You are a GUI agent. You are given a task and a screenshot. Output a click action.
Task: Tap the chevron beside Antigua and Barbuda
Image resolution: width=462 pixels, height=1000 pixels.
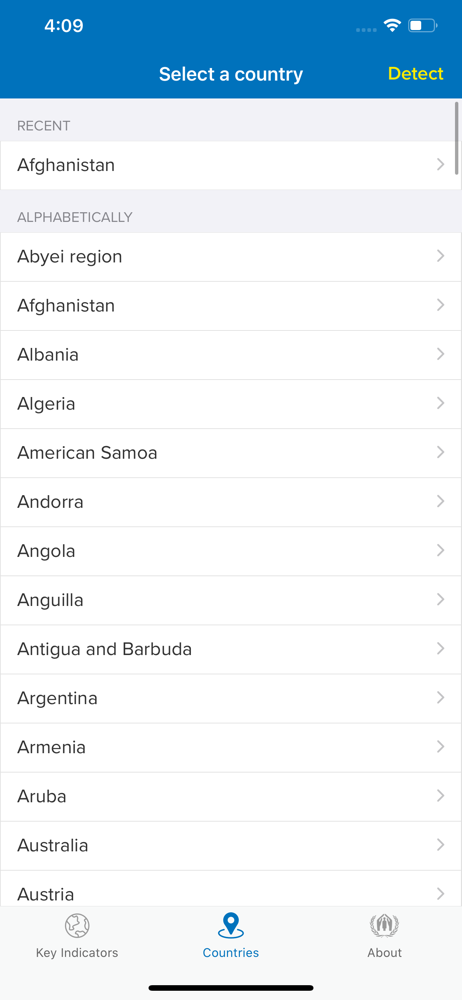click(440, 649)
